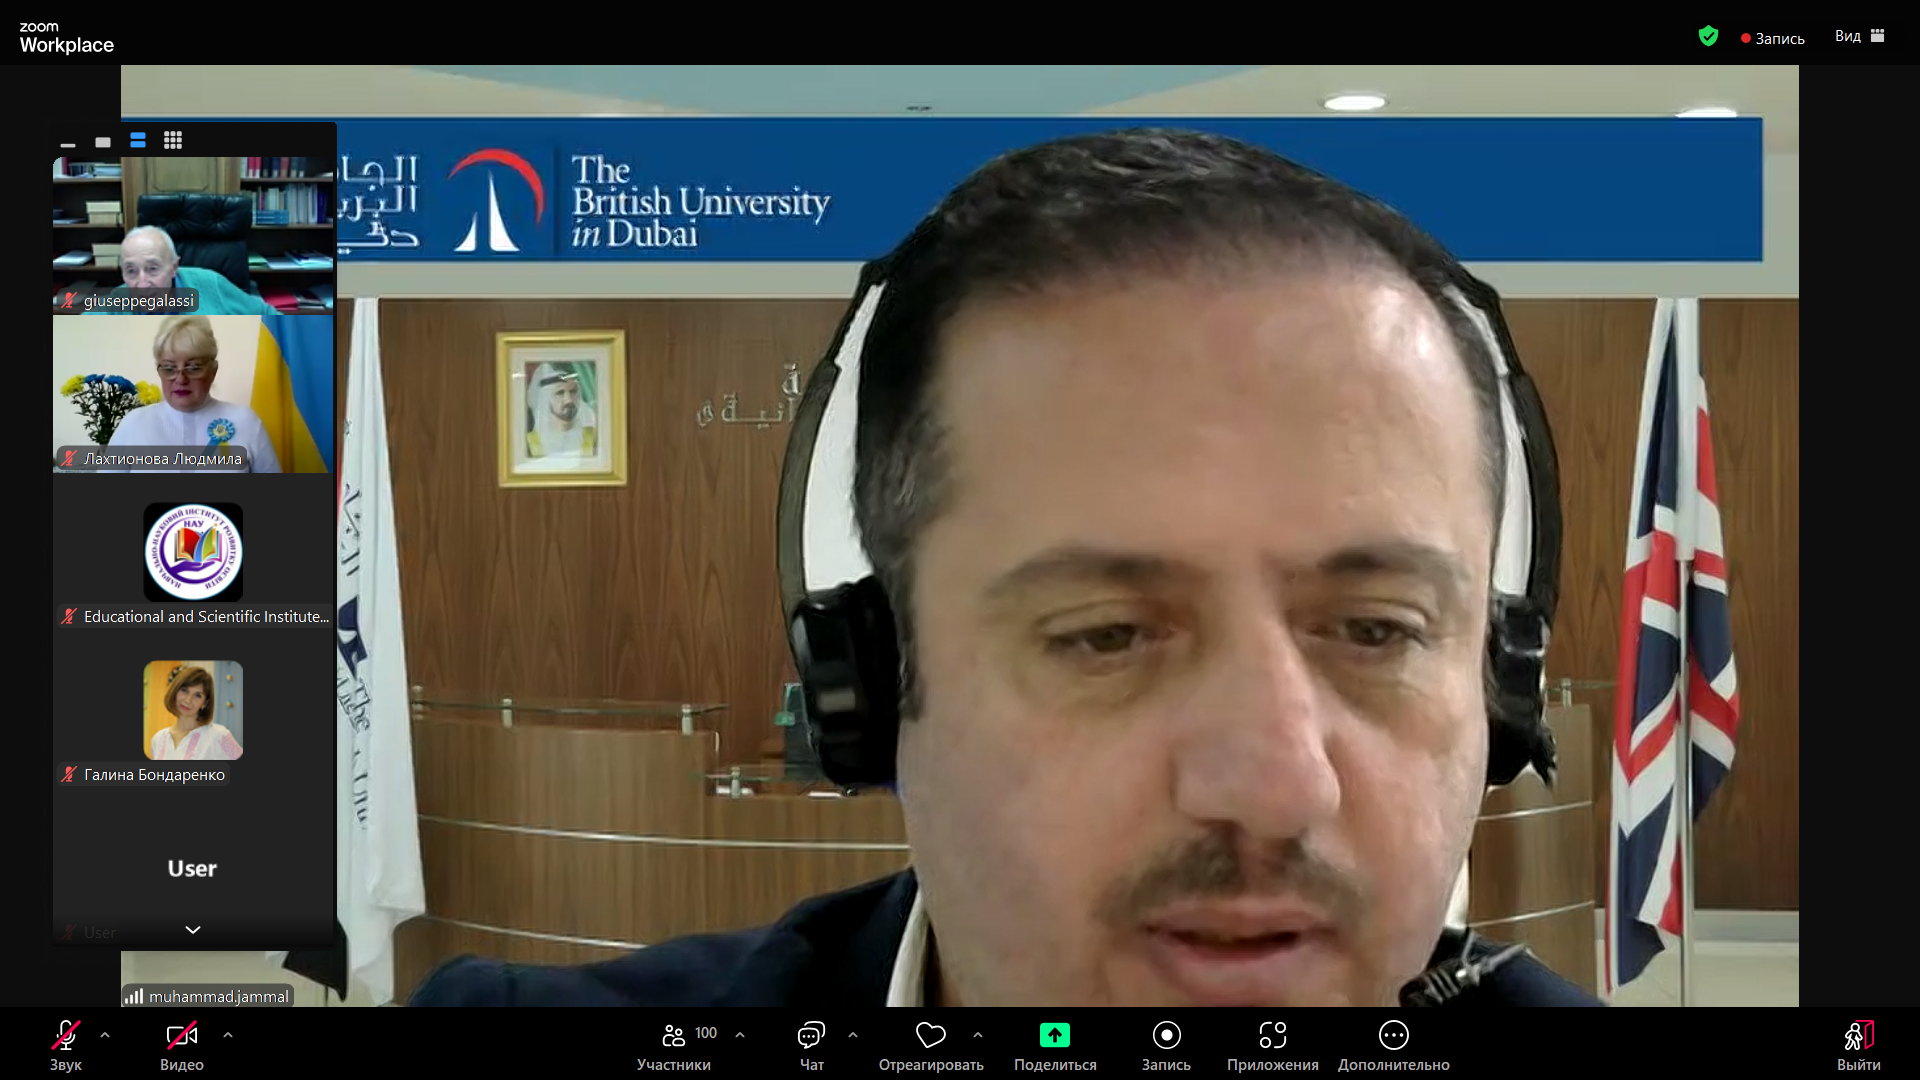Click the Выйти (Leave) button
Screen dimensions: 1920x1080
tap(1858, 1045)
